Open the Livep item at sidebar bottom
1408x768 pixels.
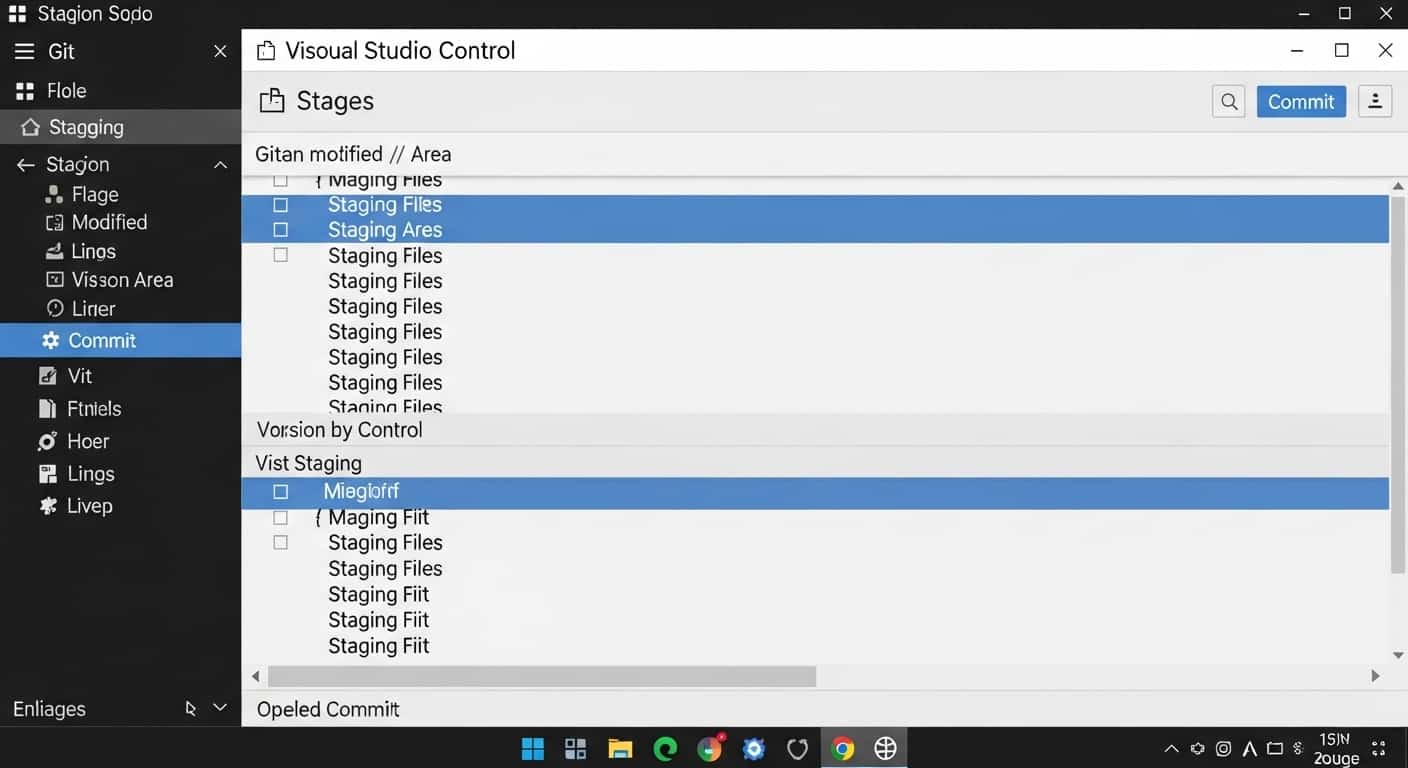coord(89,505)
